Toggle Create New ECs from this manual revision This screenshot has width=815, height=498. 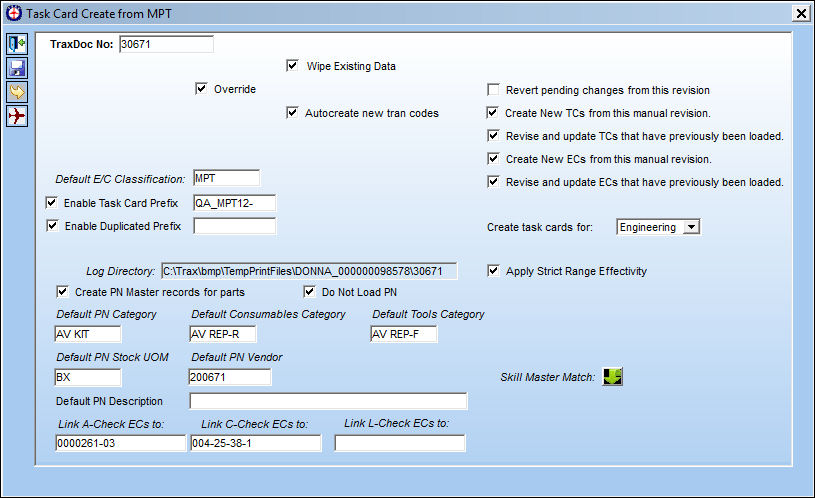pyautogui.click(x=493, y=159)
